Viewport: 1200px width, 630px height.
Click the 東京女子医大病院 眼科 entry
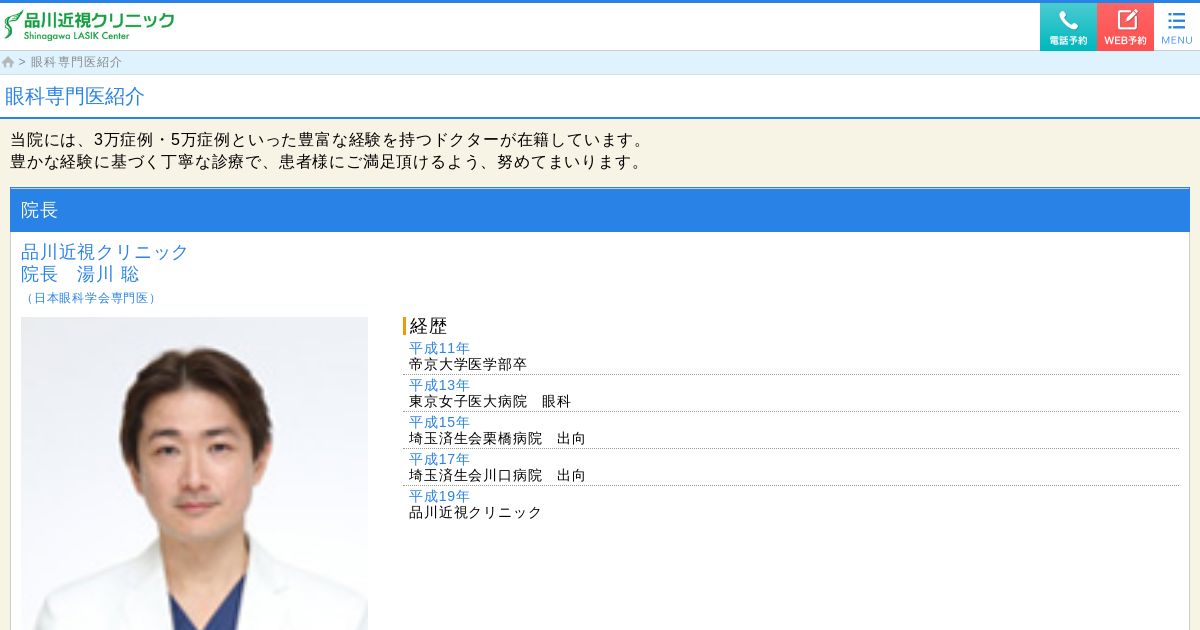(x=490, y=402)
